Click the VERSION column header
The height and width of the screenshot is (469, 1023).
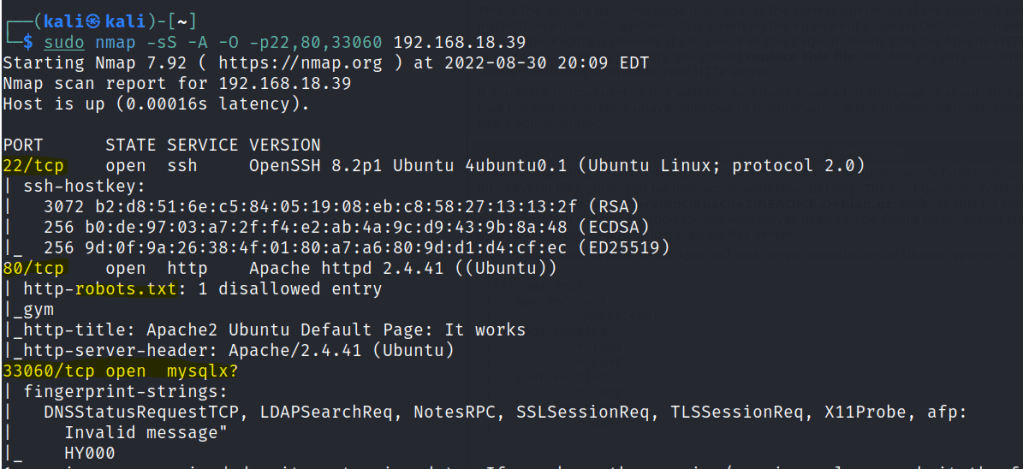[x=285, y=145]
